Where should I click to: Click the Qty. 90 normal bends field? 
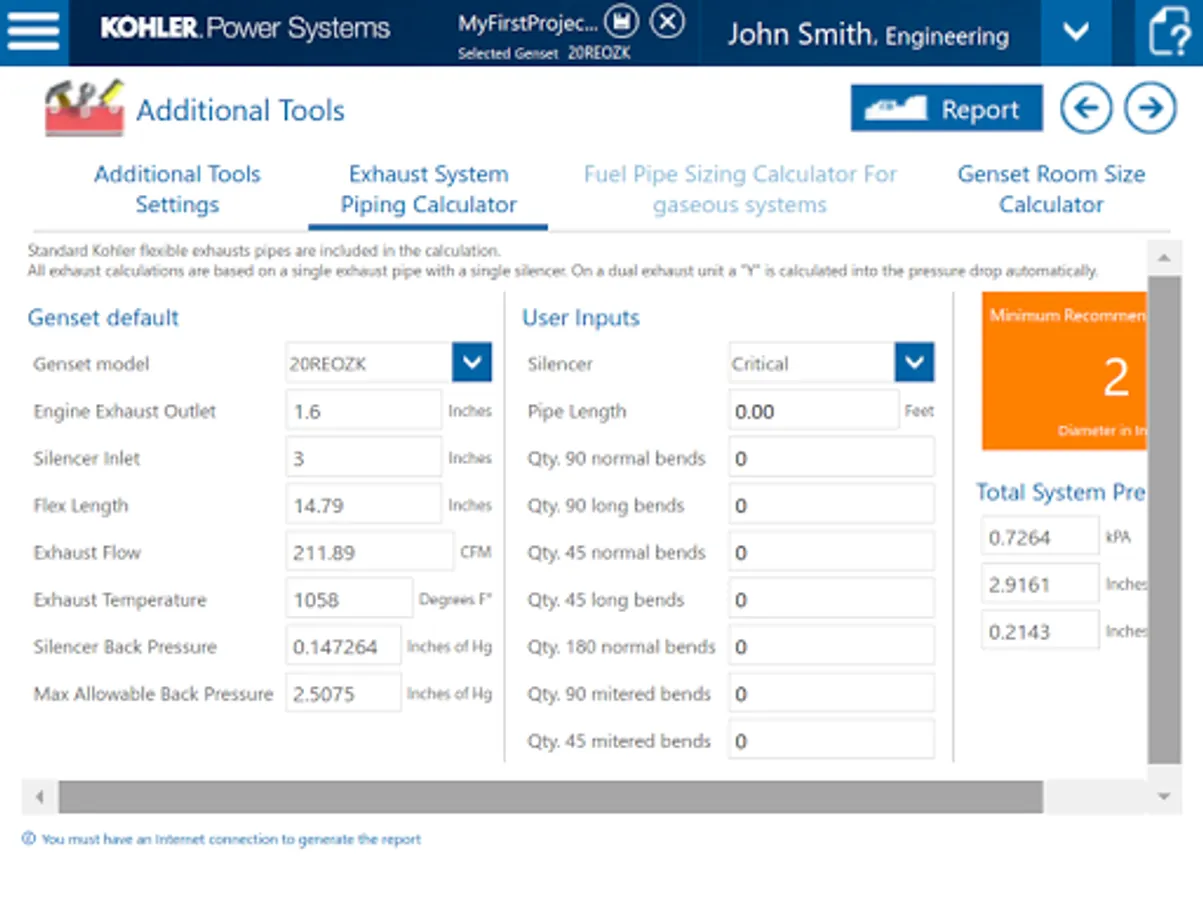(831, 458)
